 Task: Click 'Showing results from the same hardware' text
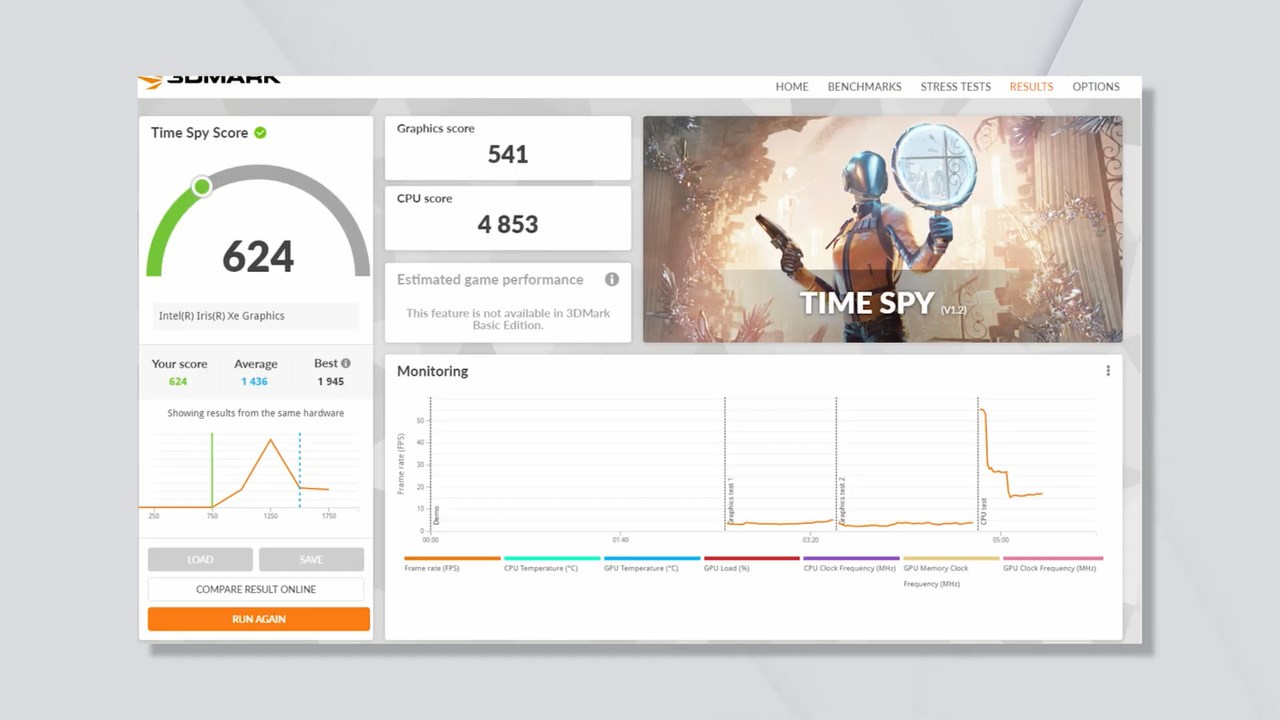(x=256, y=413)
